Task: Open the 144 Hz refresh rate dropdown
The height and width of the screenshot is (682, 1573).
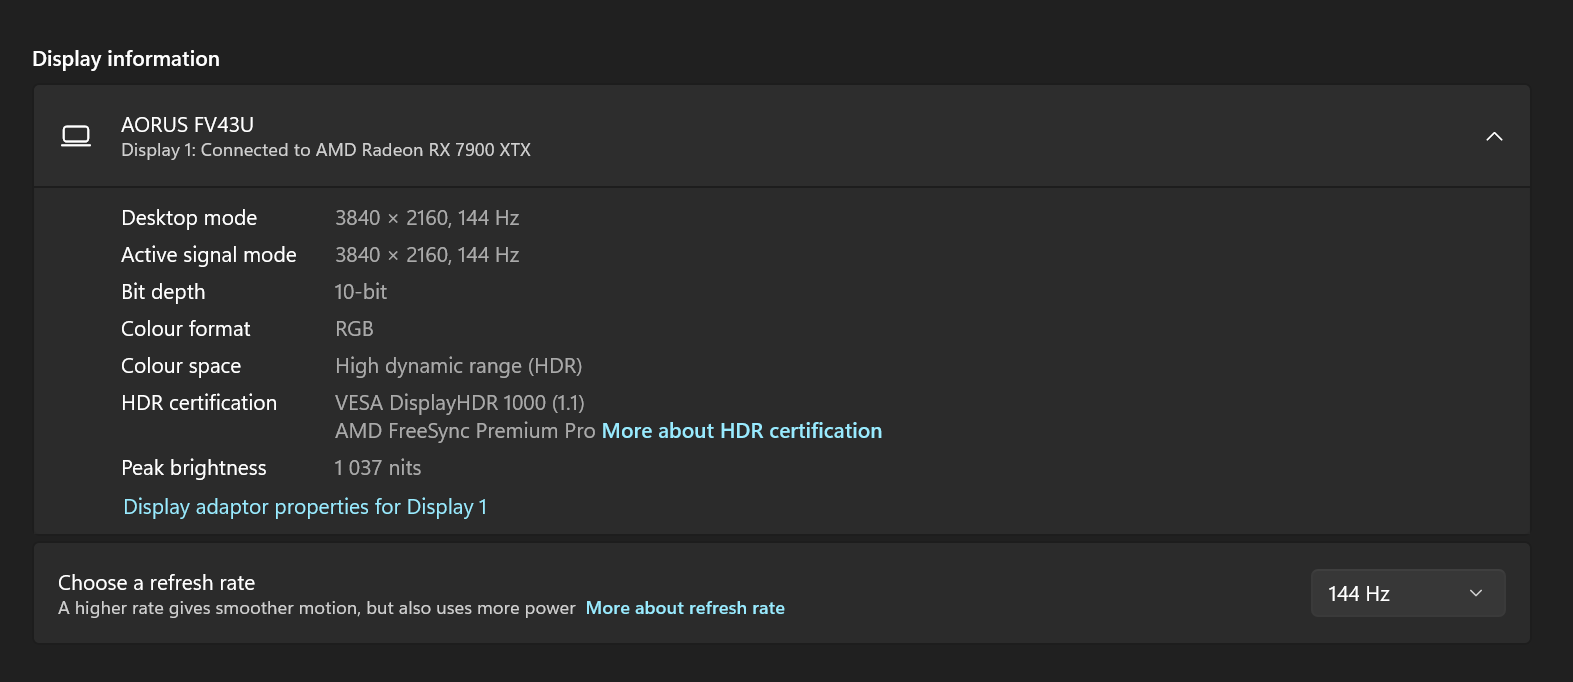Action: [1406, 594]
